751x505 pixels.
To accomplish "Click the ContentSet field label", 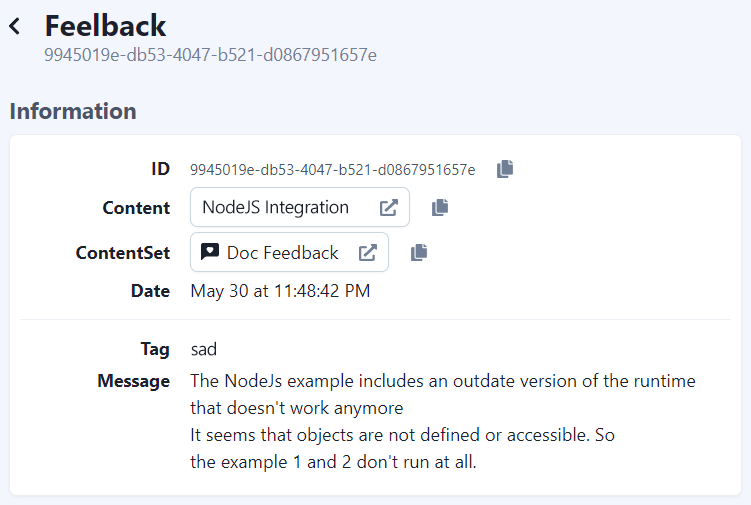I will 123,252.
